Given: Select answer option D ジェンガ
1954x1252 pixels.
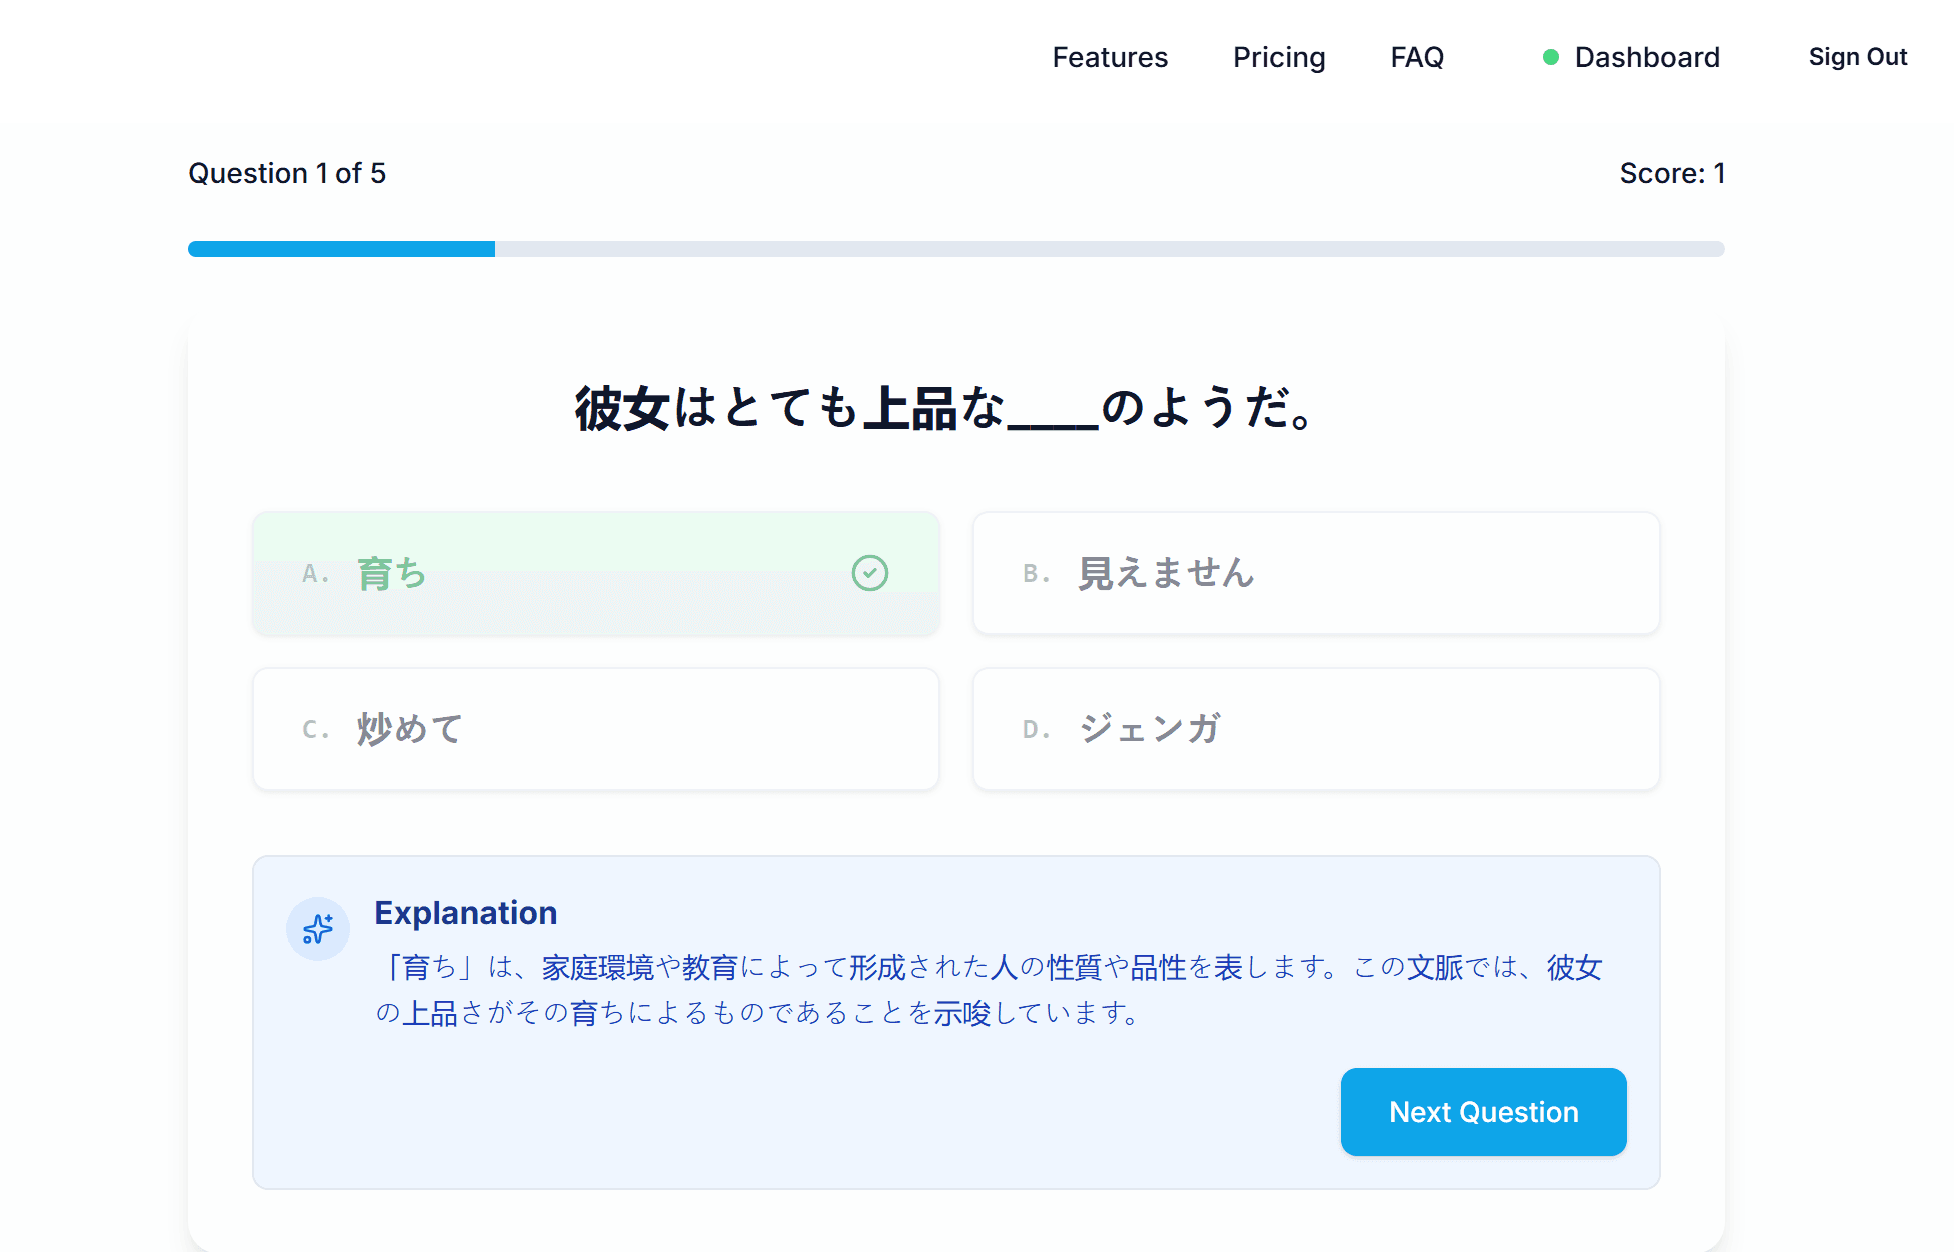Looking at the screenshot, I should tap(1315, 729).
